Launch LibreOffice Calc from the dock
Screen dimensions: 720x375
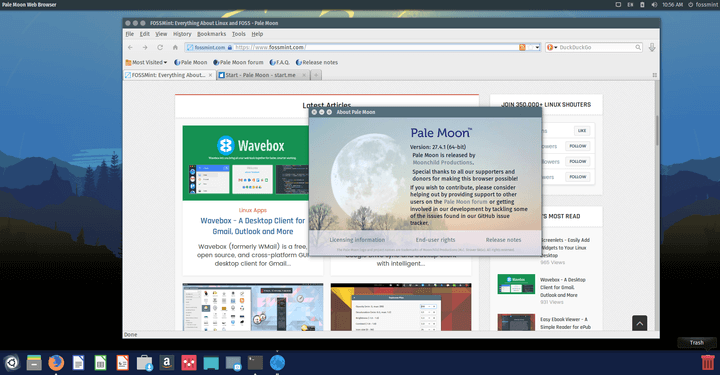pyautogui.click(x=100, y=363)
